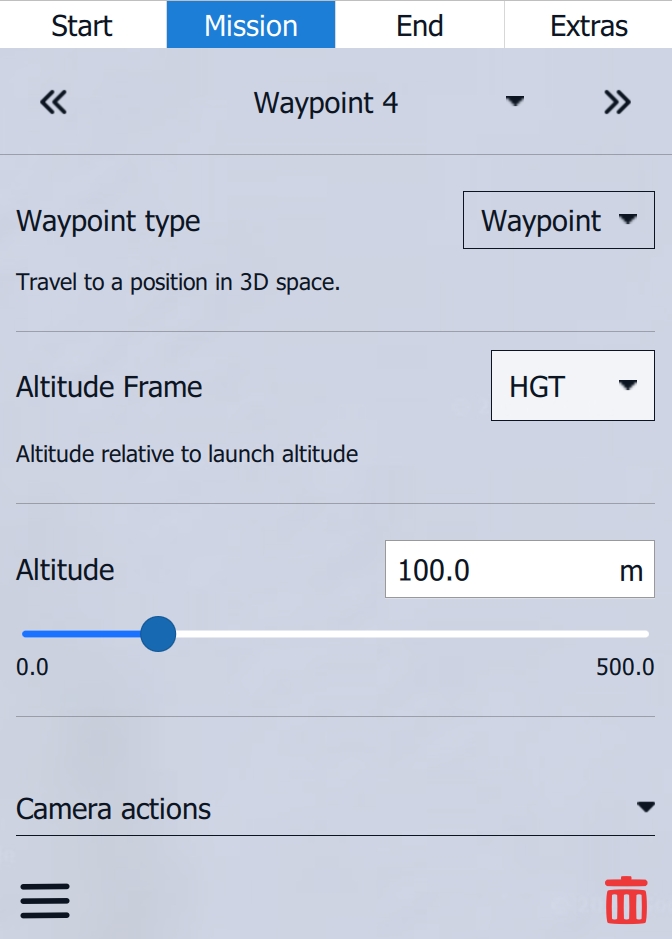Click the 500.0 slider maximum label
The height and width of the screenshot is (939, 672).
click(625, 667)
